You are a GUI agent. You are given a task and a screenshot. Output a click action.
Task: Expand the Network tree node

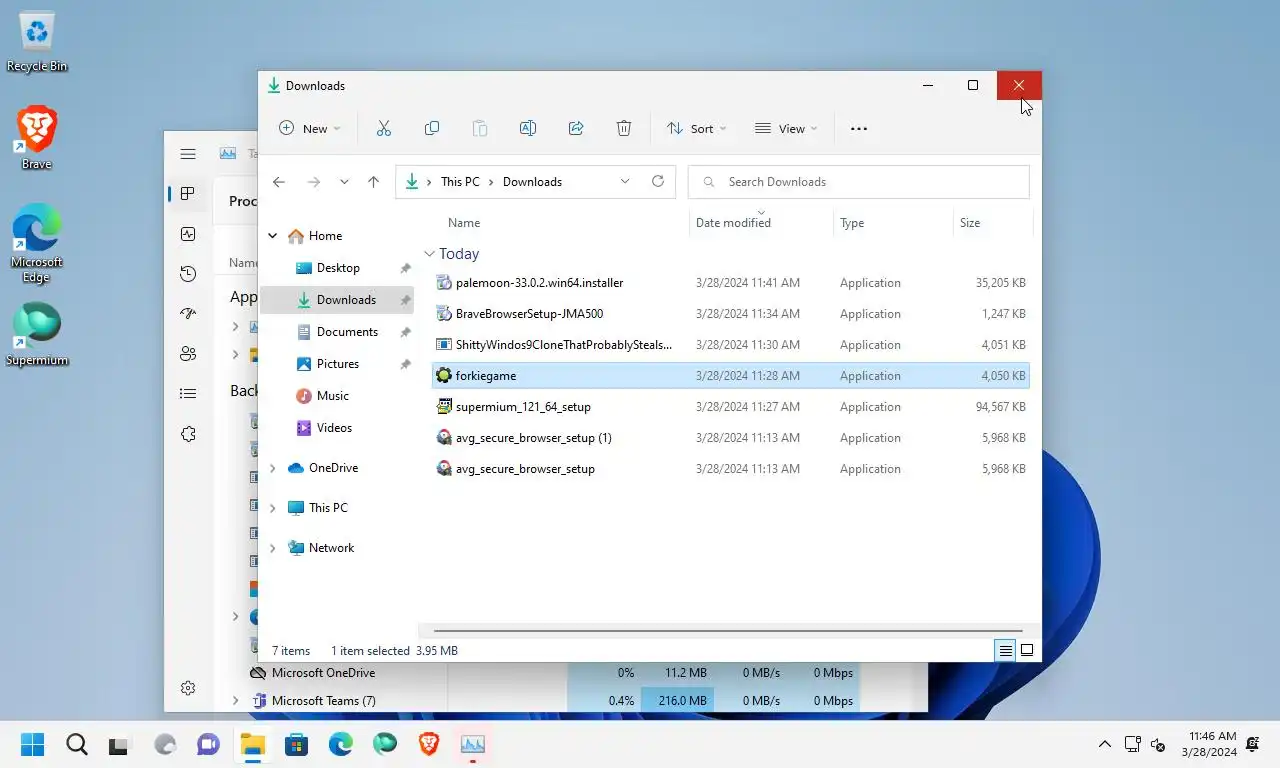click(x=272, y=548)
